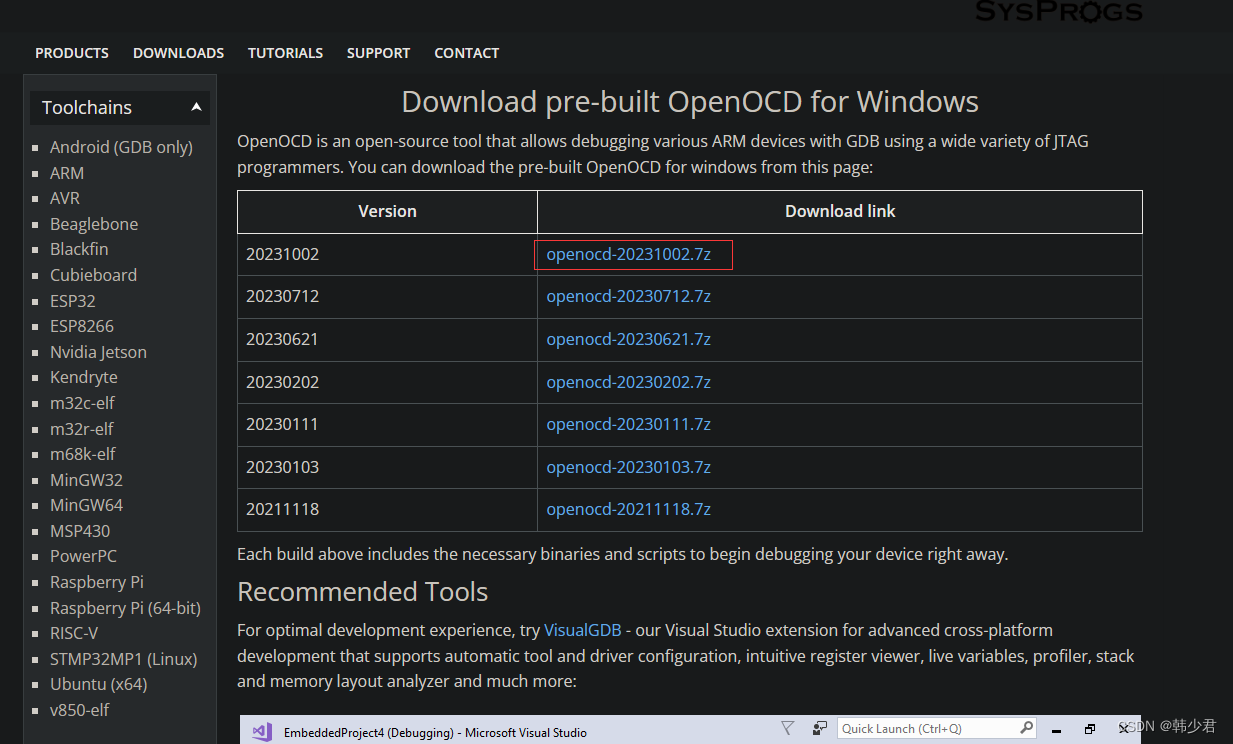
Task: Open Raspberry Pi (64-bit) toolchain link
Action: pos(125,608)
